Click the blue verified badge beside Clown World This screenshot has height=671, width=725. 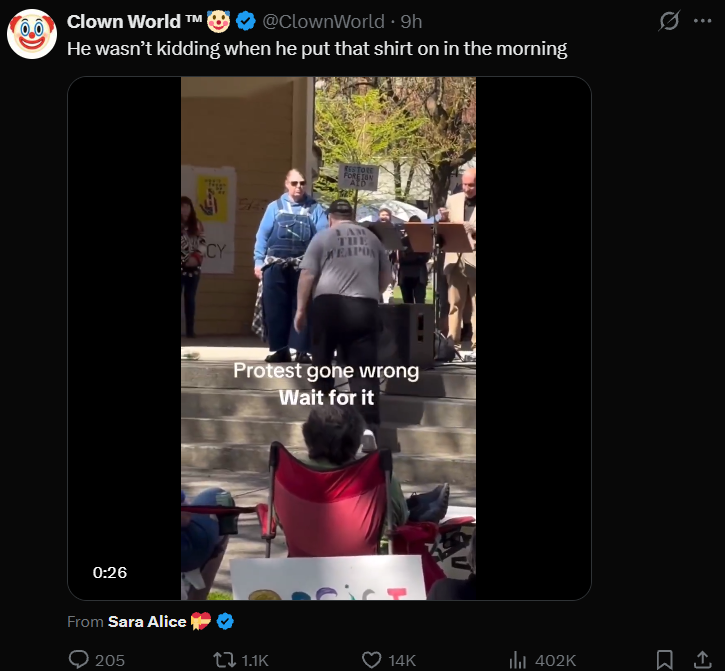246,21
